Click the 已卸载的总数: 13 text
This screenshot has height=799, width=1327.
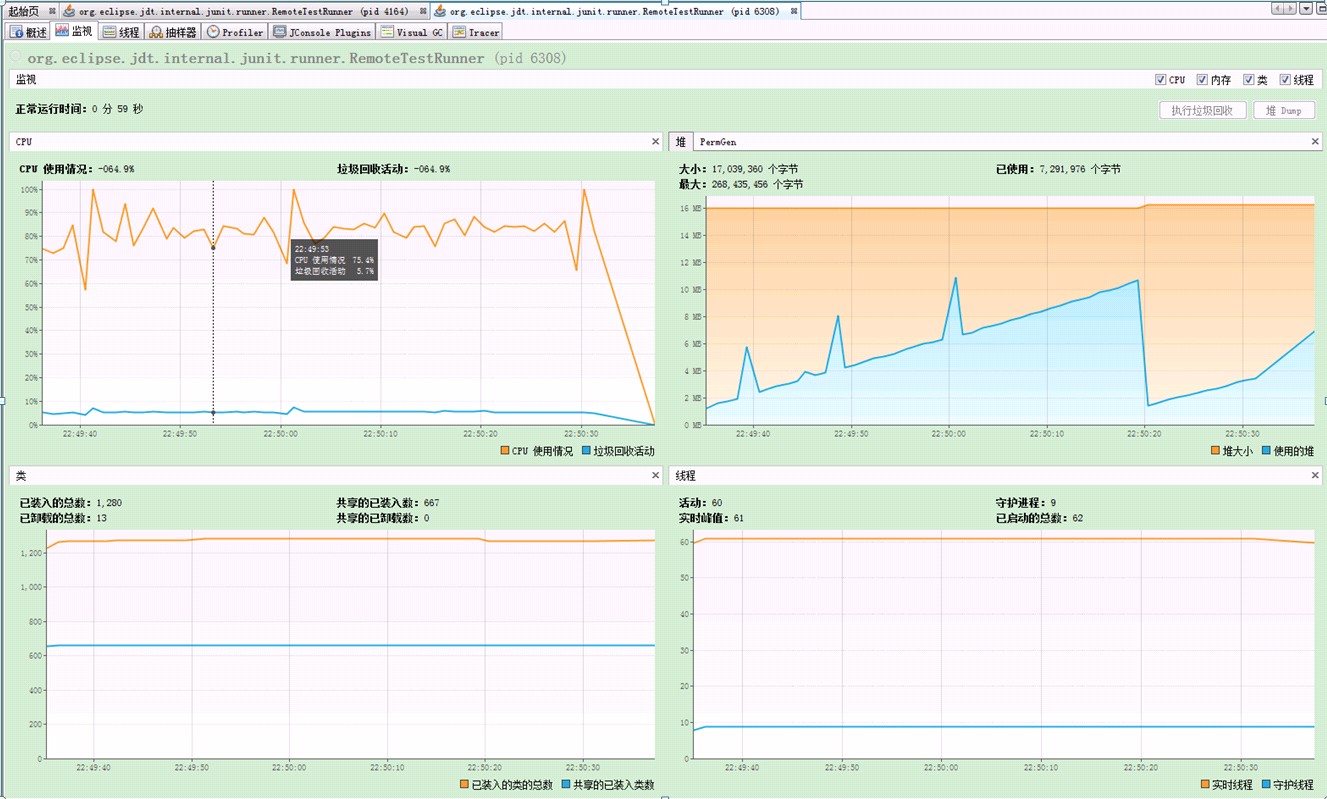click(63, 518)
